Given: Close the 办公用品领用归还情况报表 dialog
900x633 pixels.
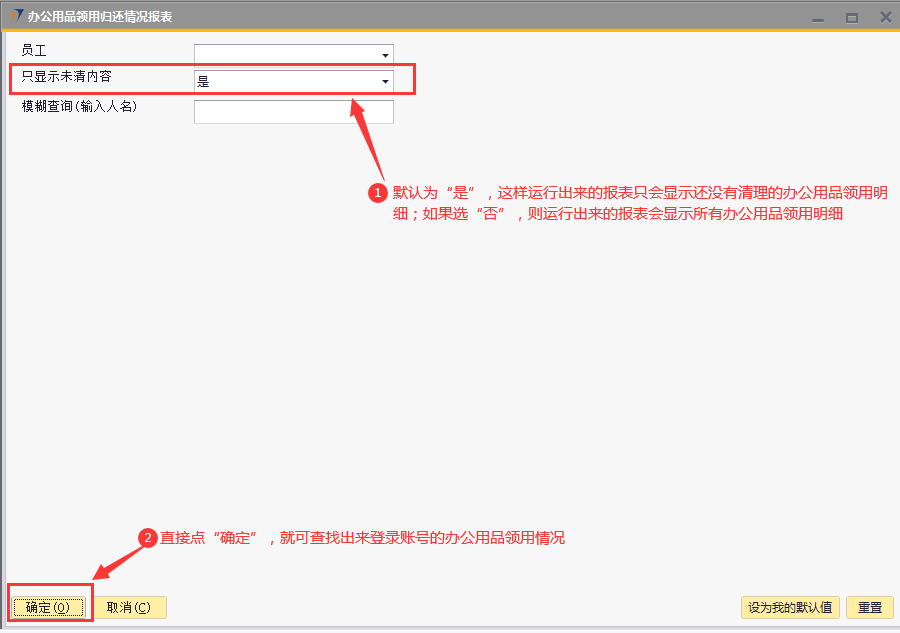Looking at the screenshot, I should pyautogui.click(x=885, y=17).
